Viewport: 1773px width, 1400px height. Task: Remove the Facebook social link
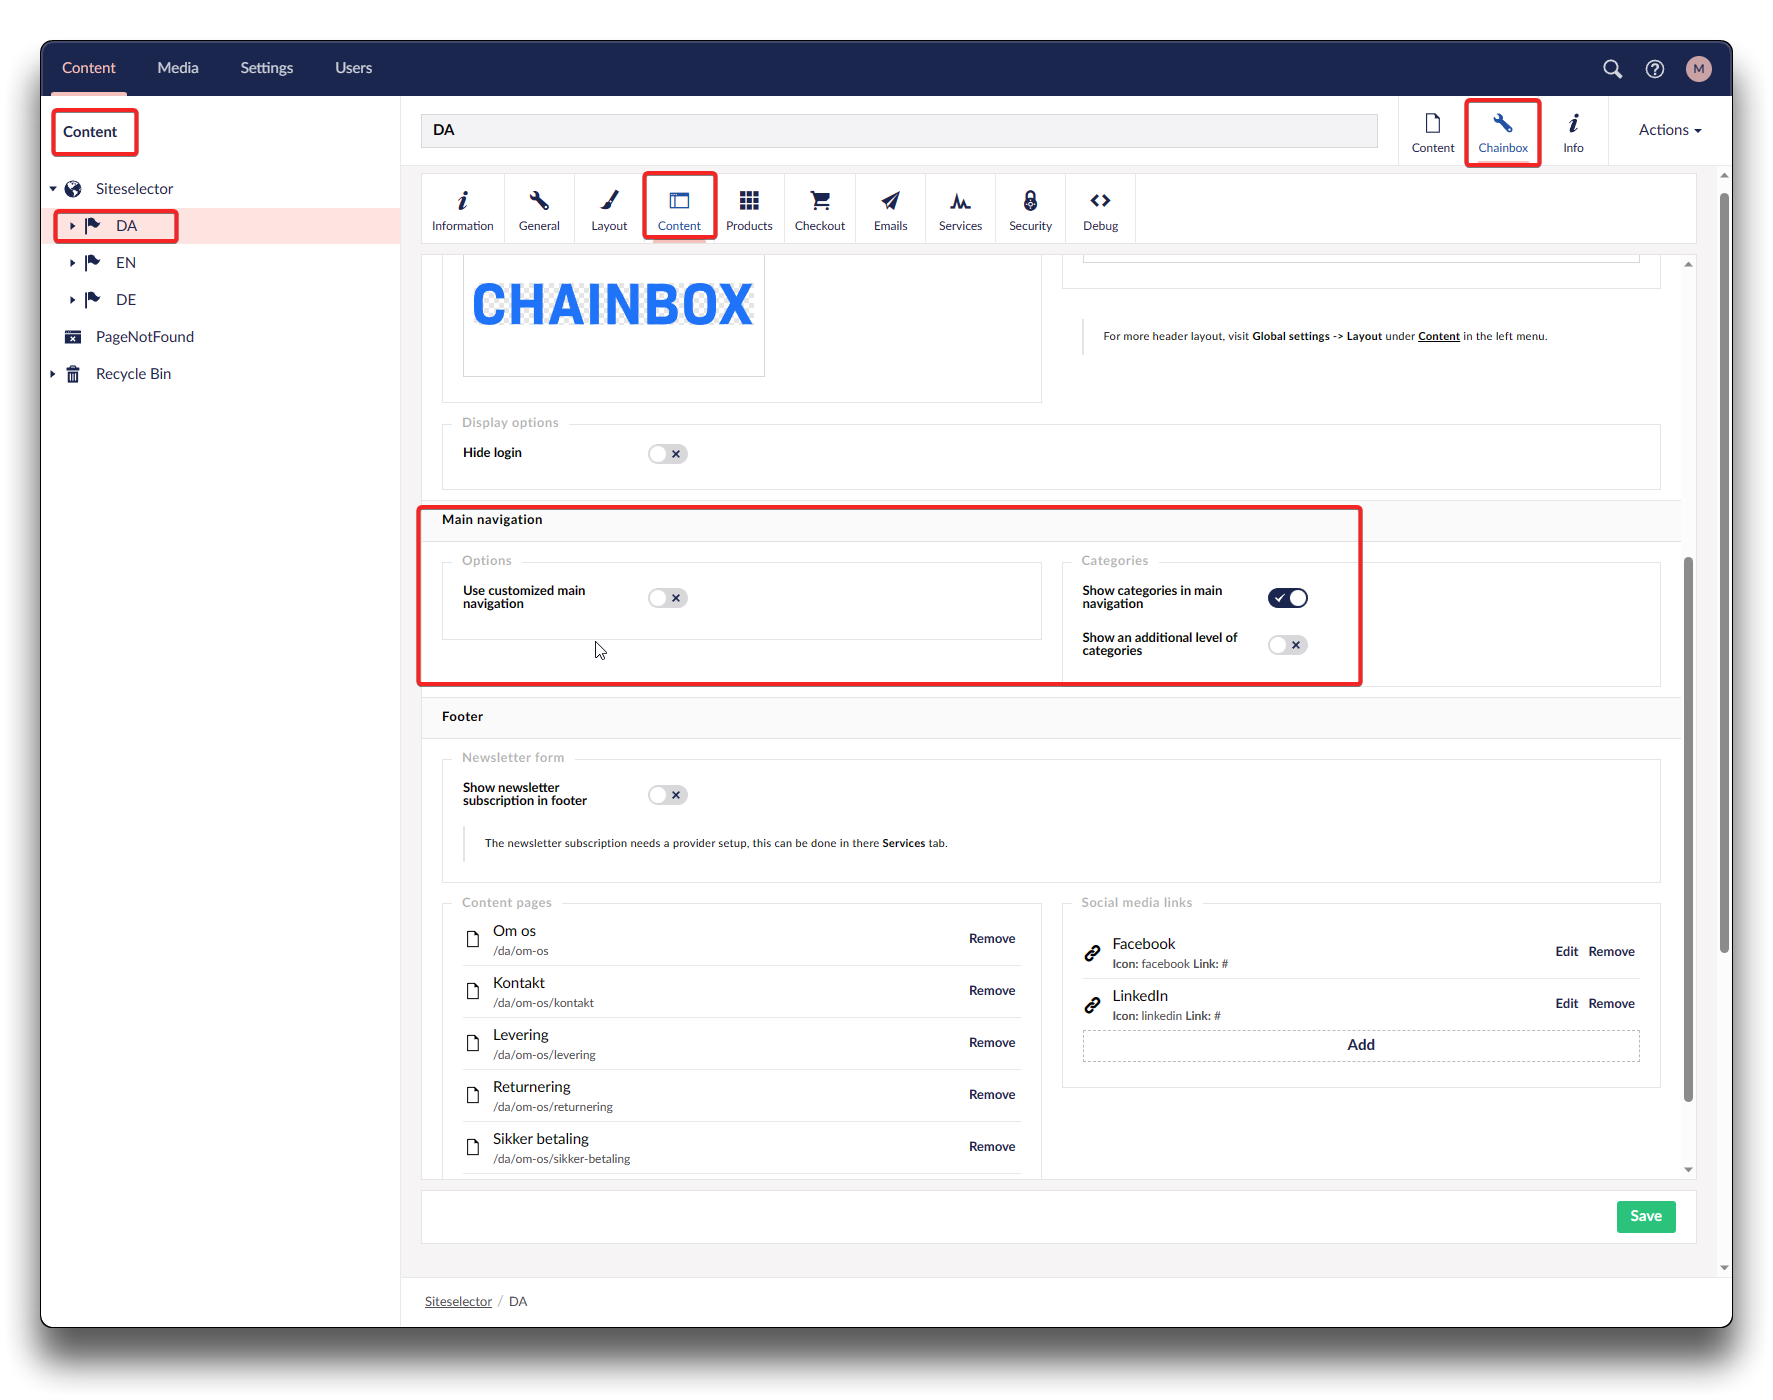click(x=1611, y=952)
